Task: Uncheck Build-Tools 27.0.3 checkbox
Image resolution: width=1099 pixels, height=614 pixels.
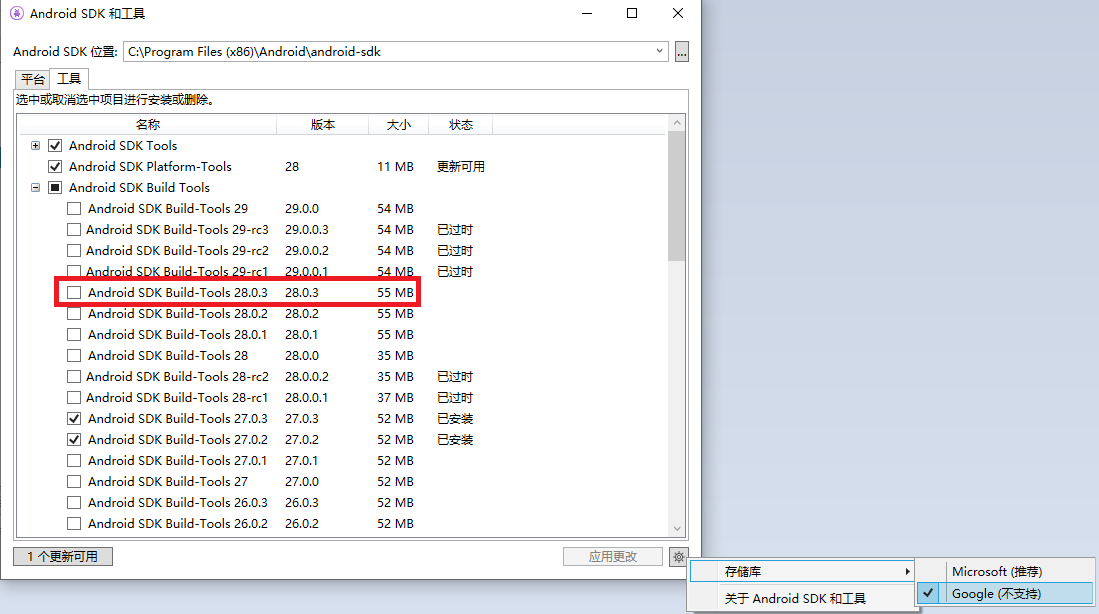Action: click(x=74, y=419)
